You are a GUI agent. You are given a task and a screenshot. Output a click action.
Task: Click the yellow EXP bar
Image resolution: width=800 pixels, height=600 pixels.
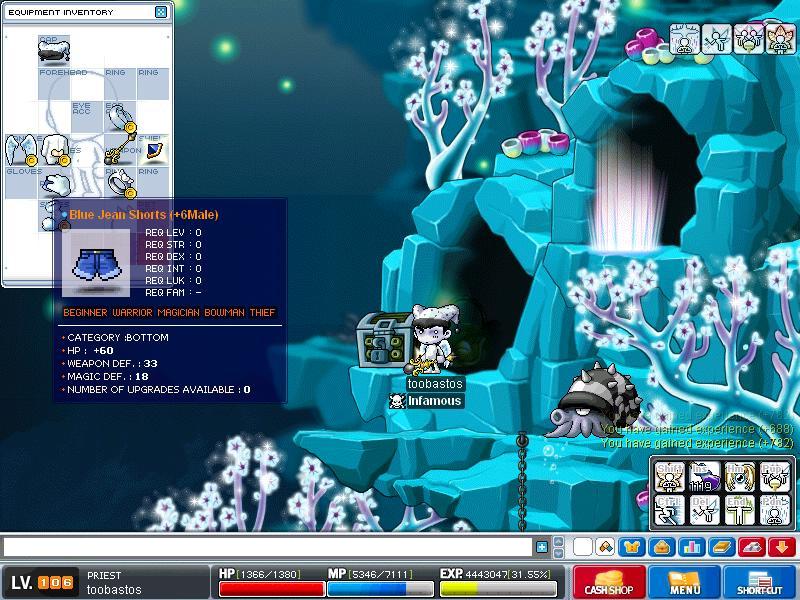point(499,589)
